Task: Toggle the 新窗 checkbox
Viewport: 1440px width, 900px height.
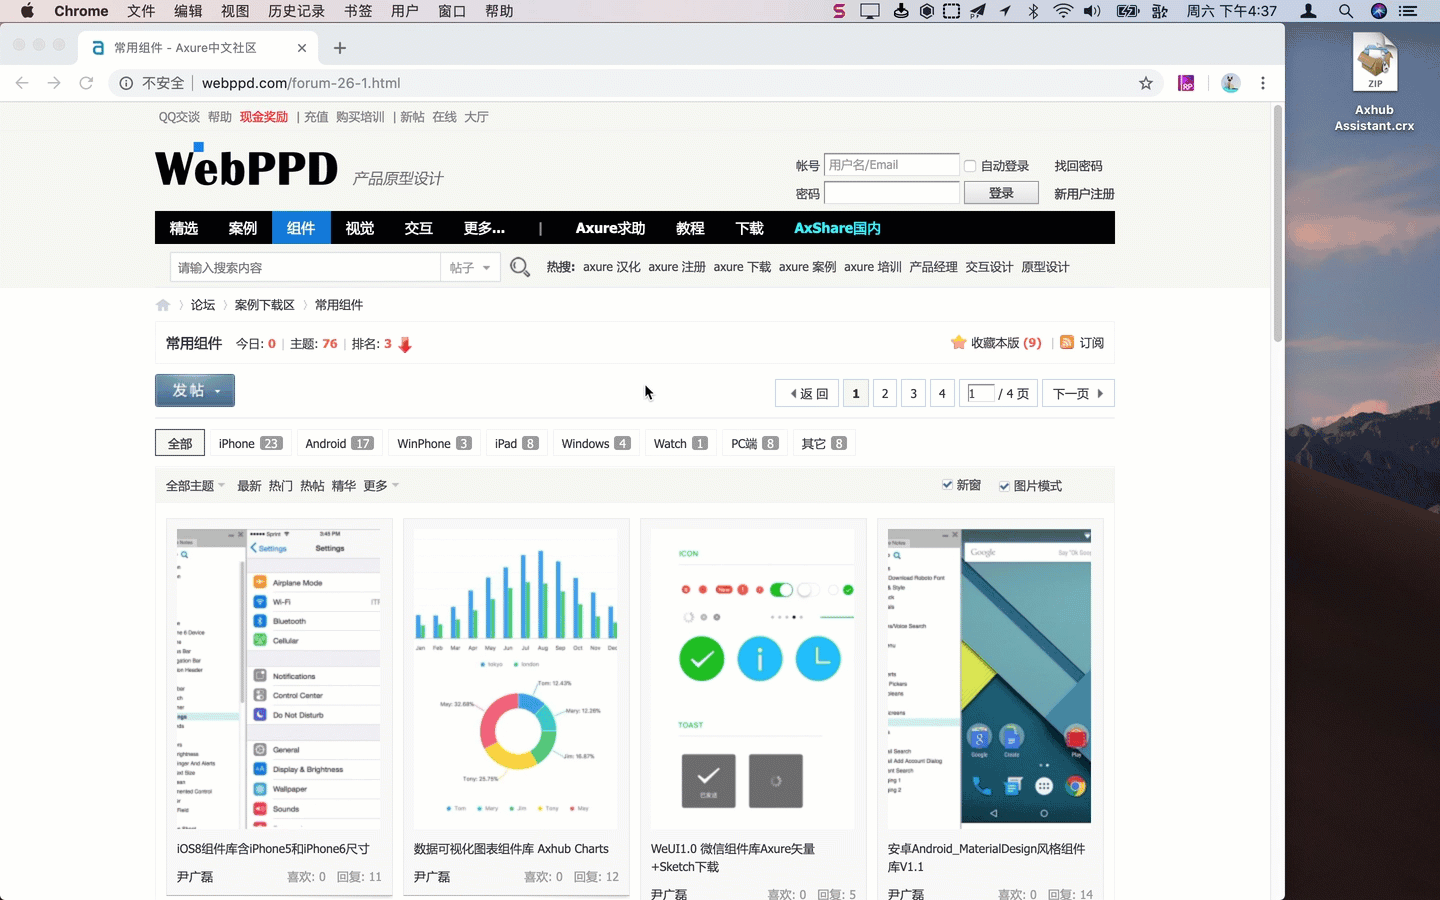Action: pos(947,485)
